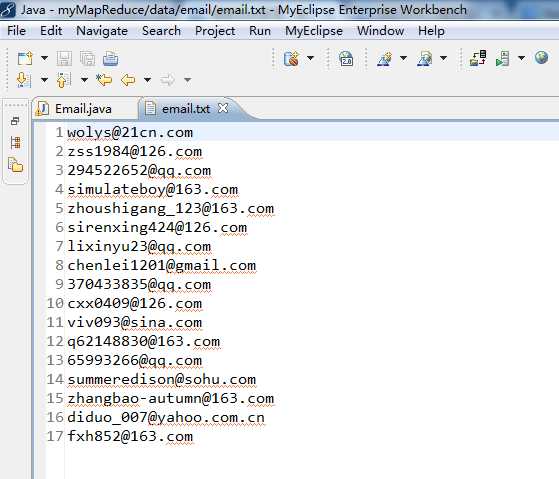Open the Run menu
This screenshot has height=479, width=559.
pyautogui.click(x=260, y=31)
